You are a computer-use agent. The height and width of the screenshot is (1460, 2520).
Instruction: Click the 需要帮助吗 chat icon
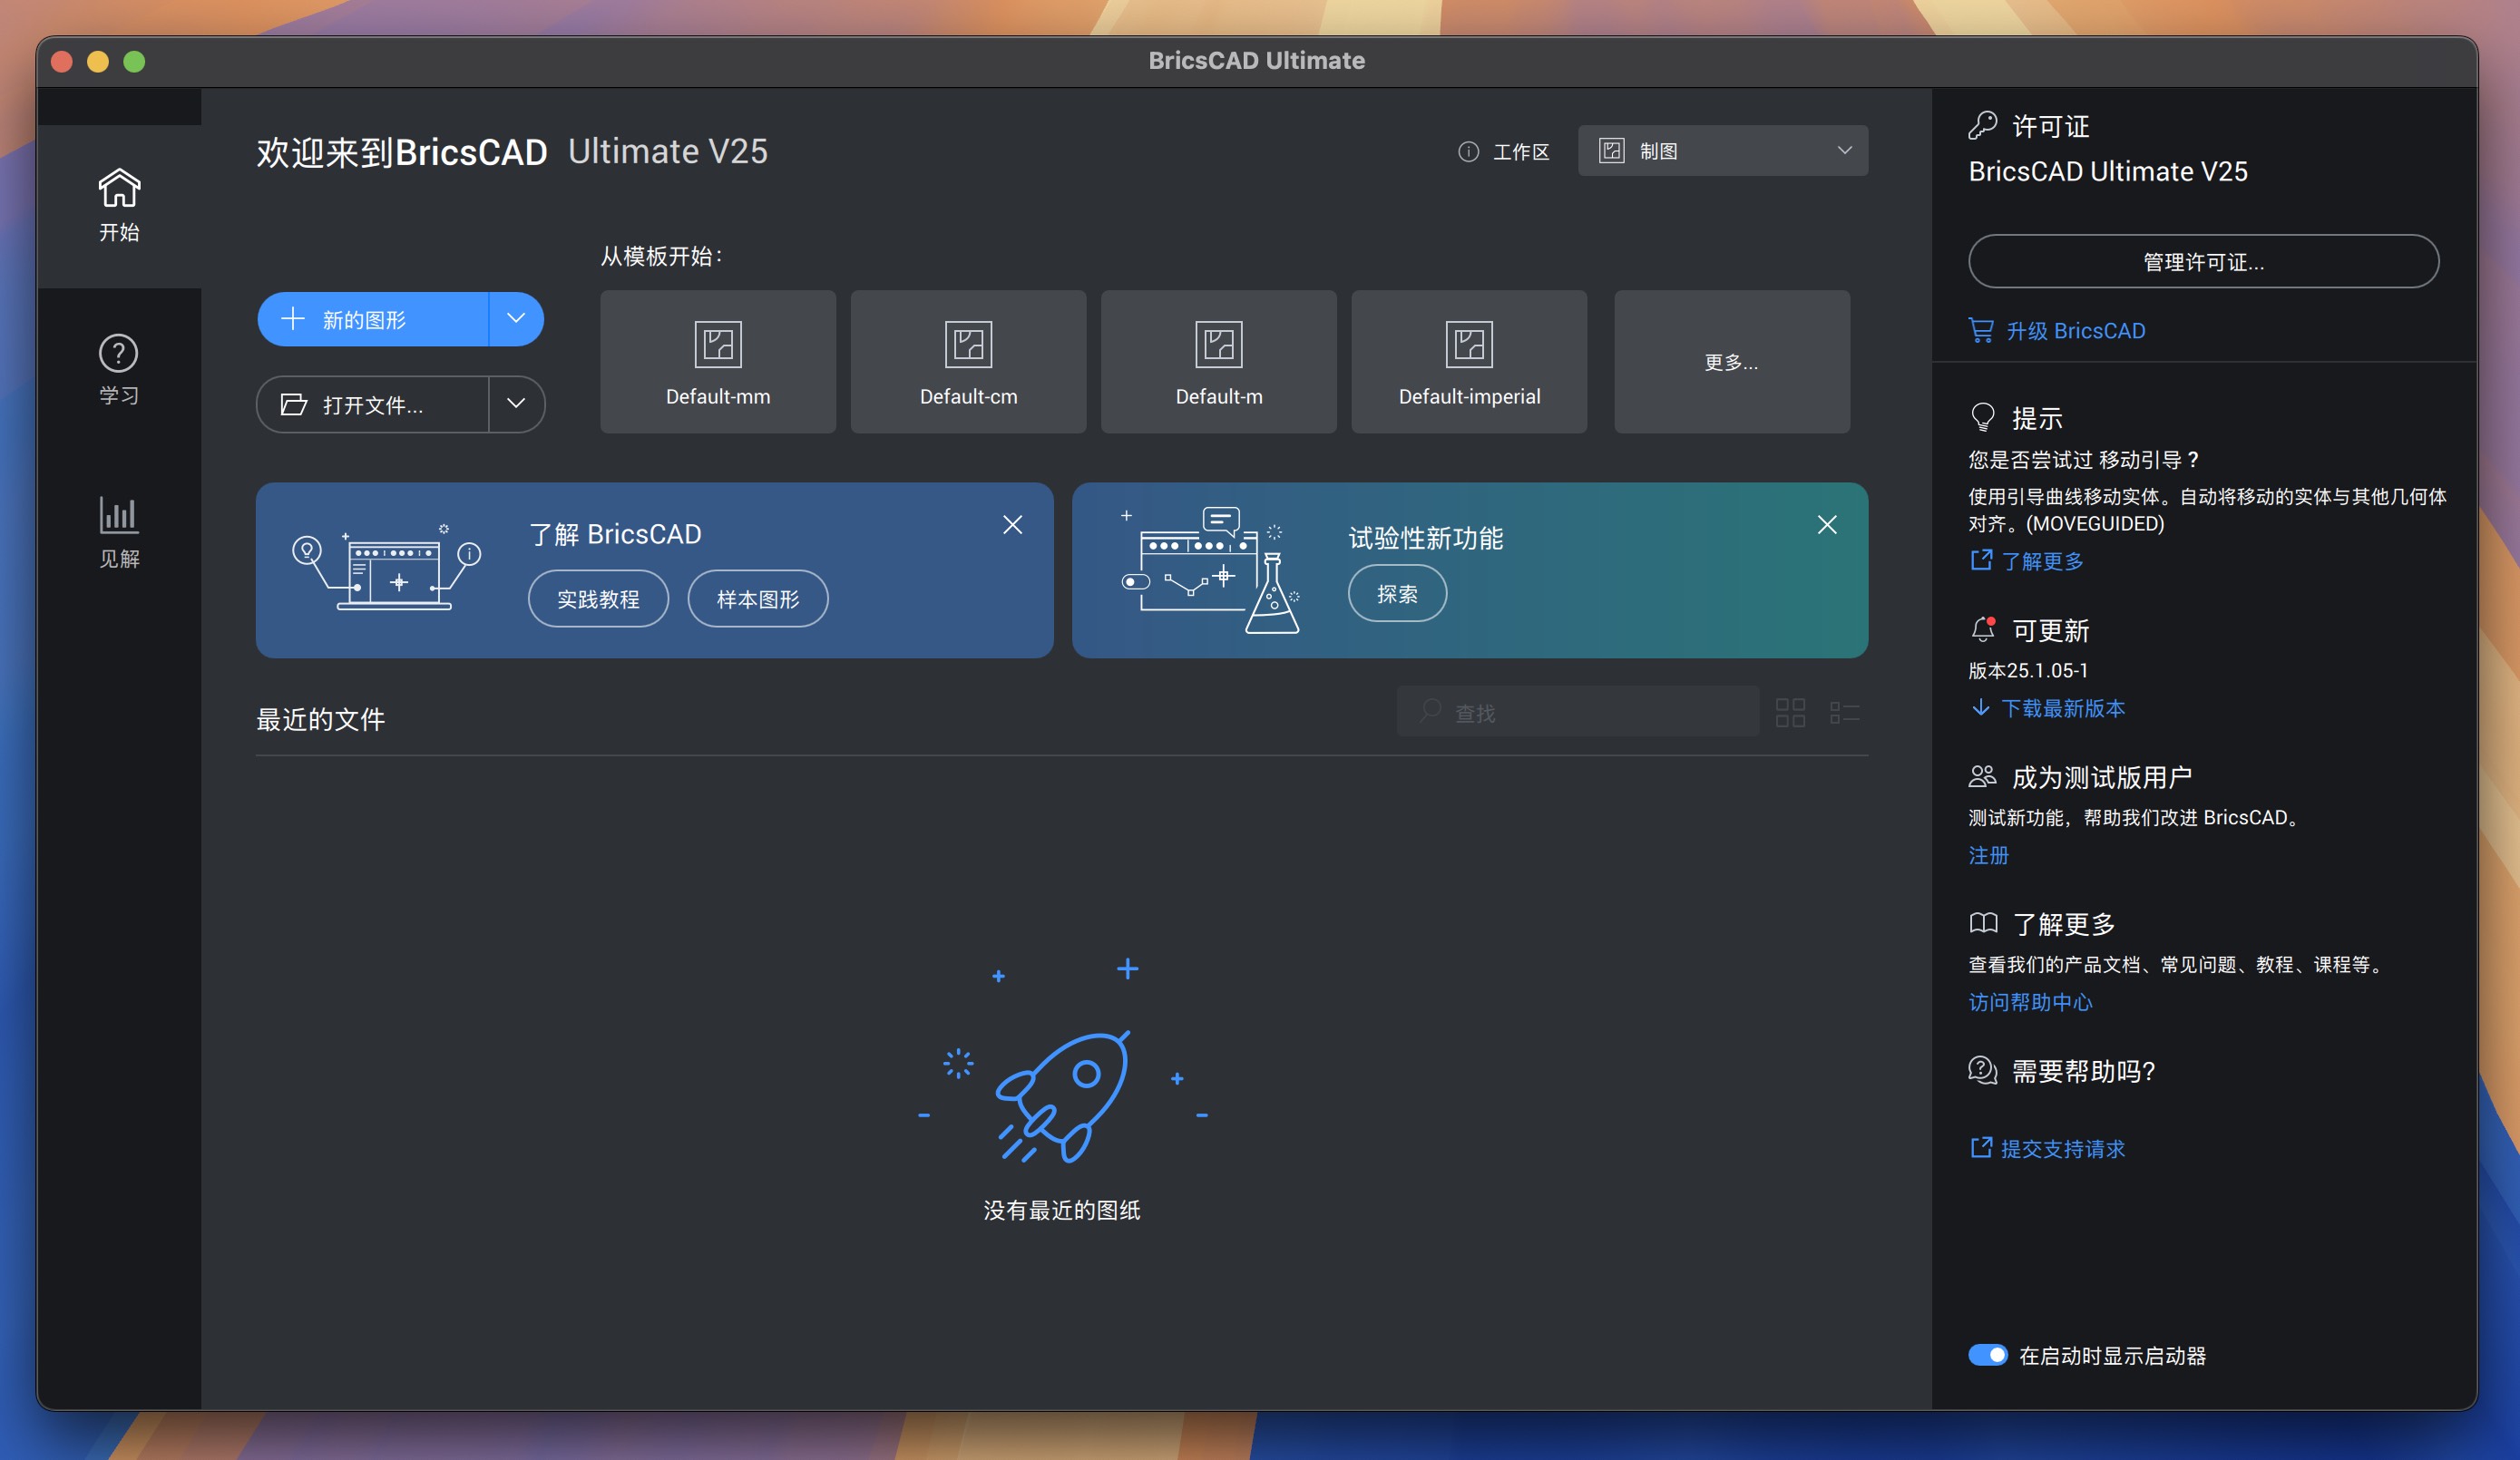[1982, 1070]
